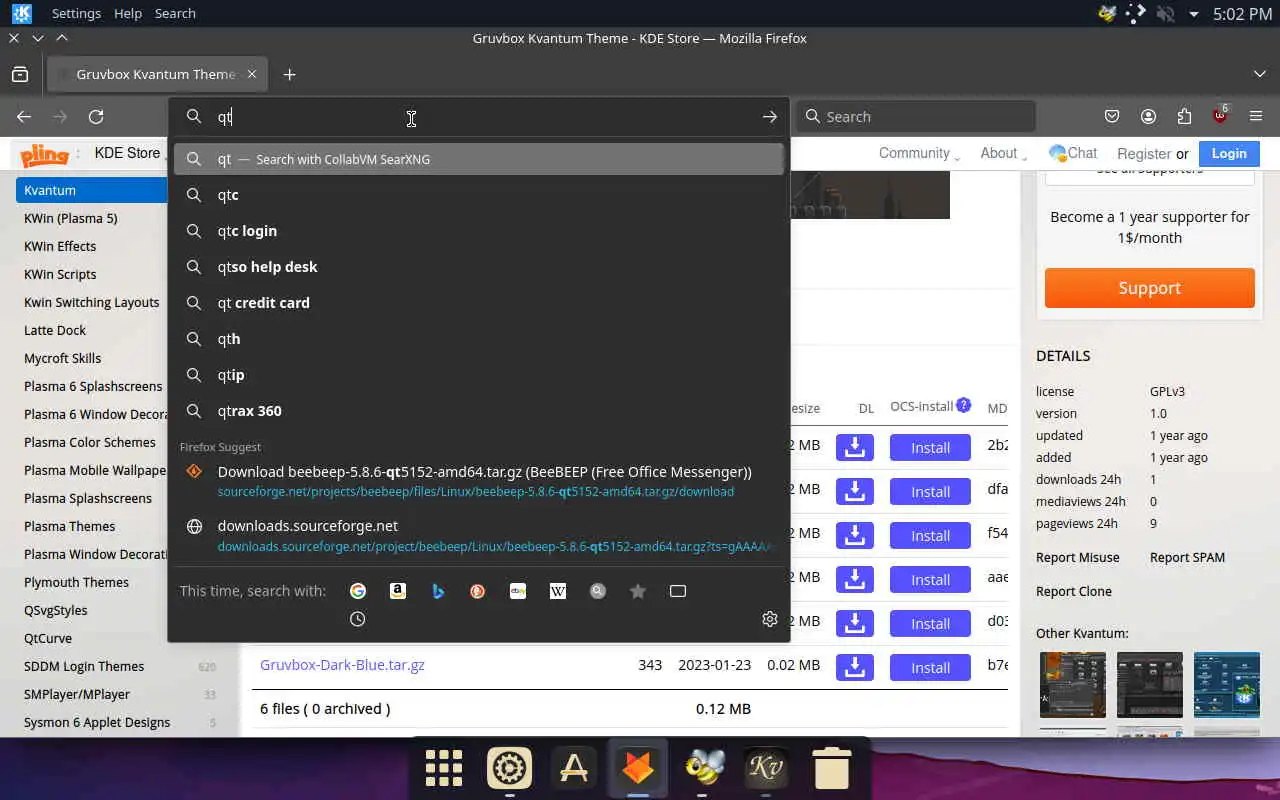
Task: Expand the About dropdown
Action: click(x=1003, y=153)
